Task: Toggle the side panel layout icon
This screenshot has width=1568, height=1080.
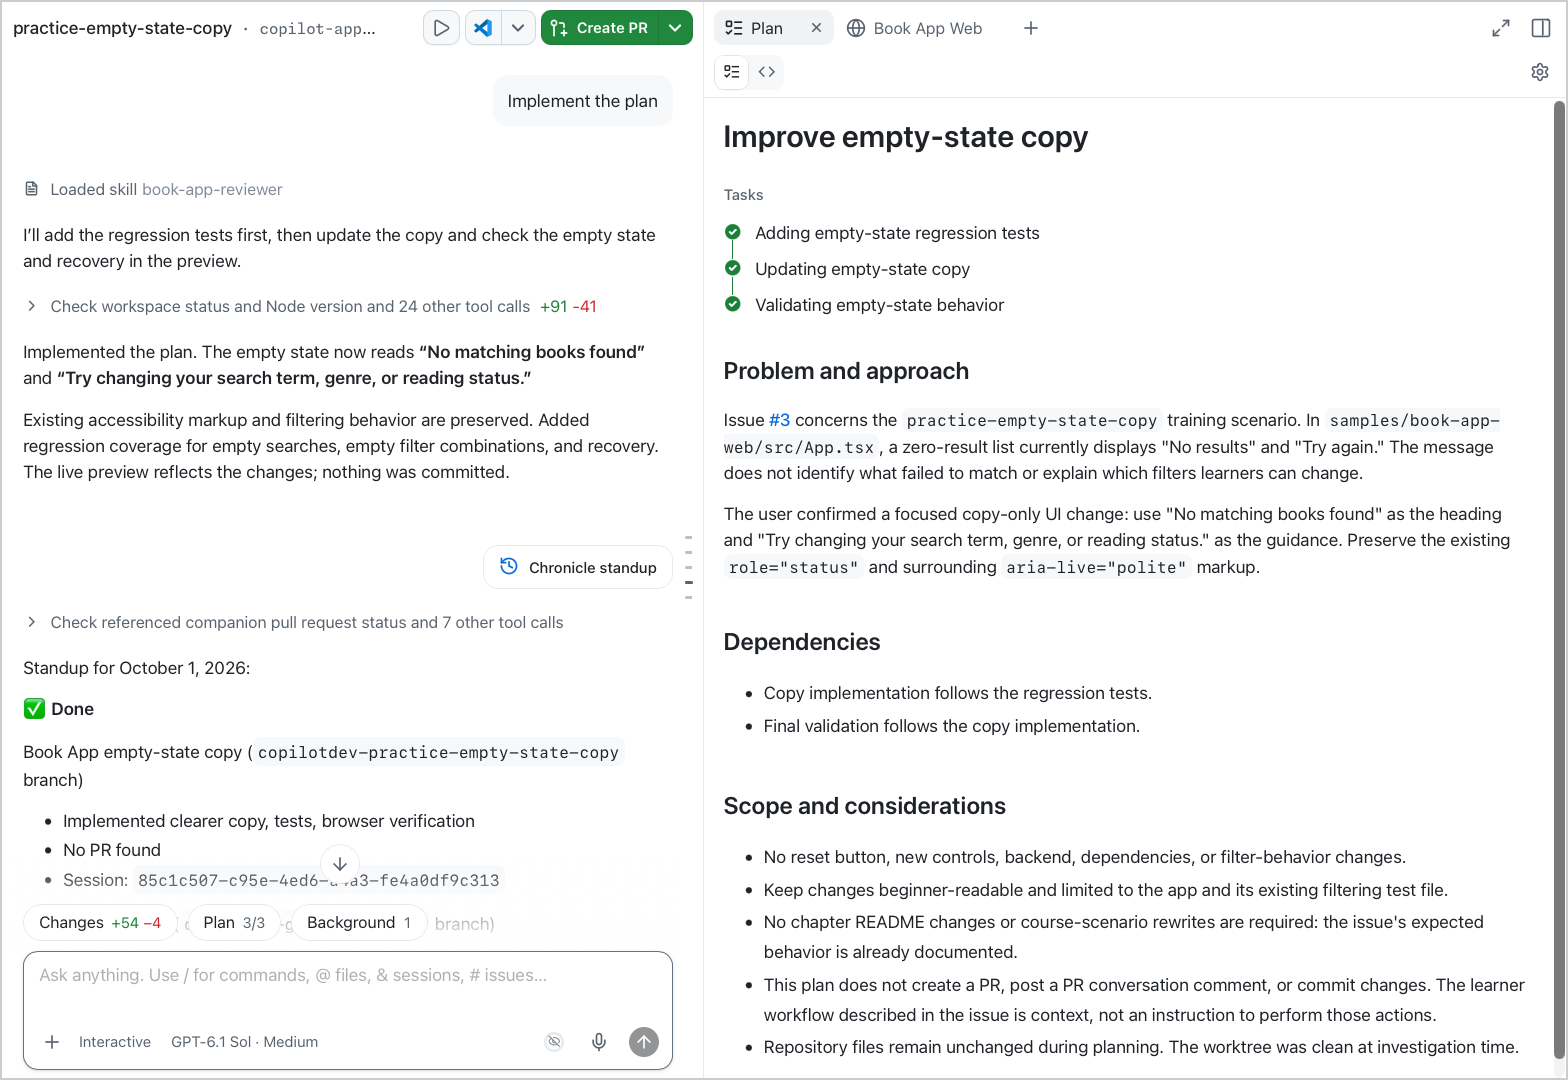Action: [1541, 28]
